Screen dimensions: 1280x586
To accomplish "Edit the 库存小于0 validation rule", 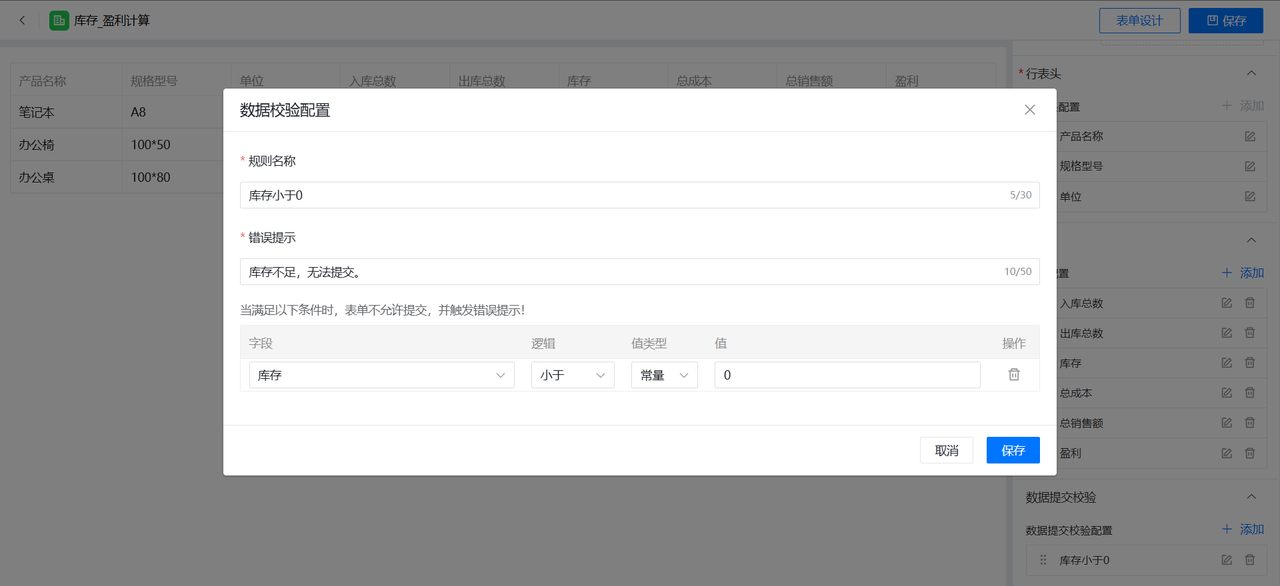I will point(1226,561).
